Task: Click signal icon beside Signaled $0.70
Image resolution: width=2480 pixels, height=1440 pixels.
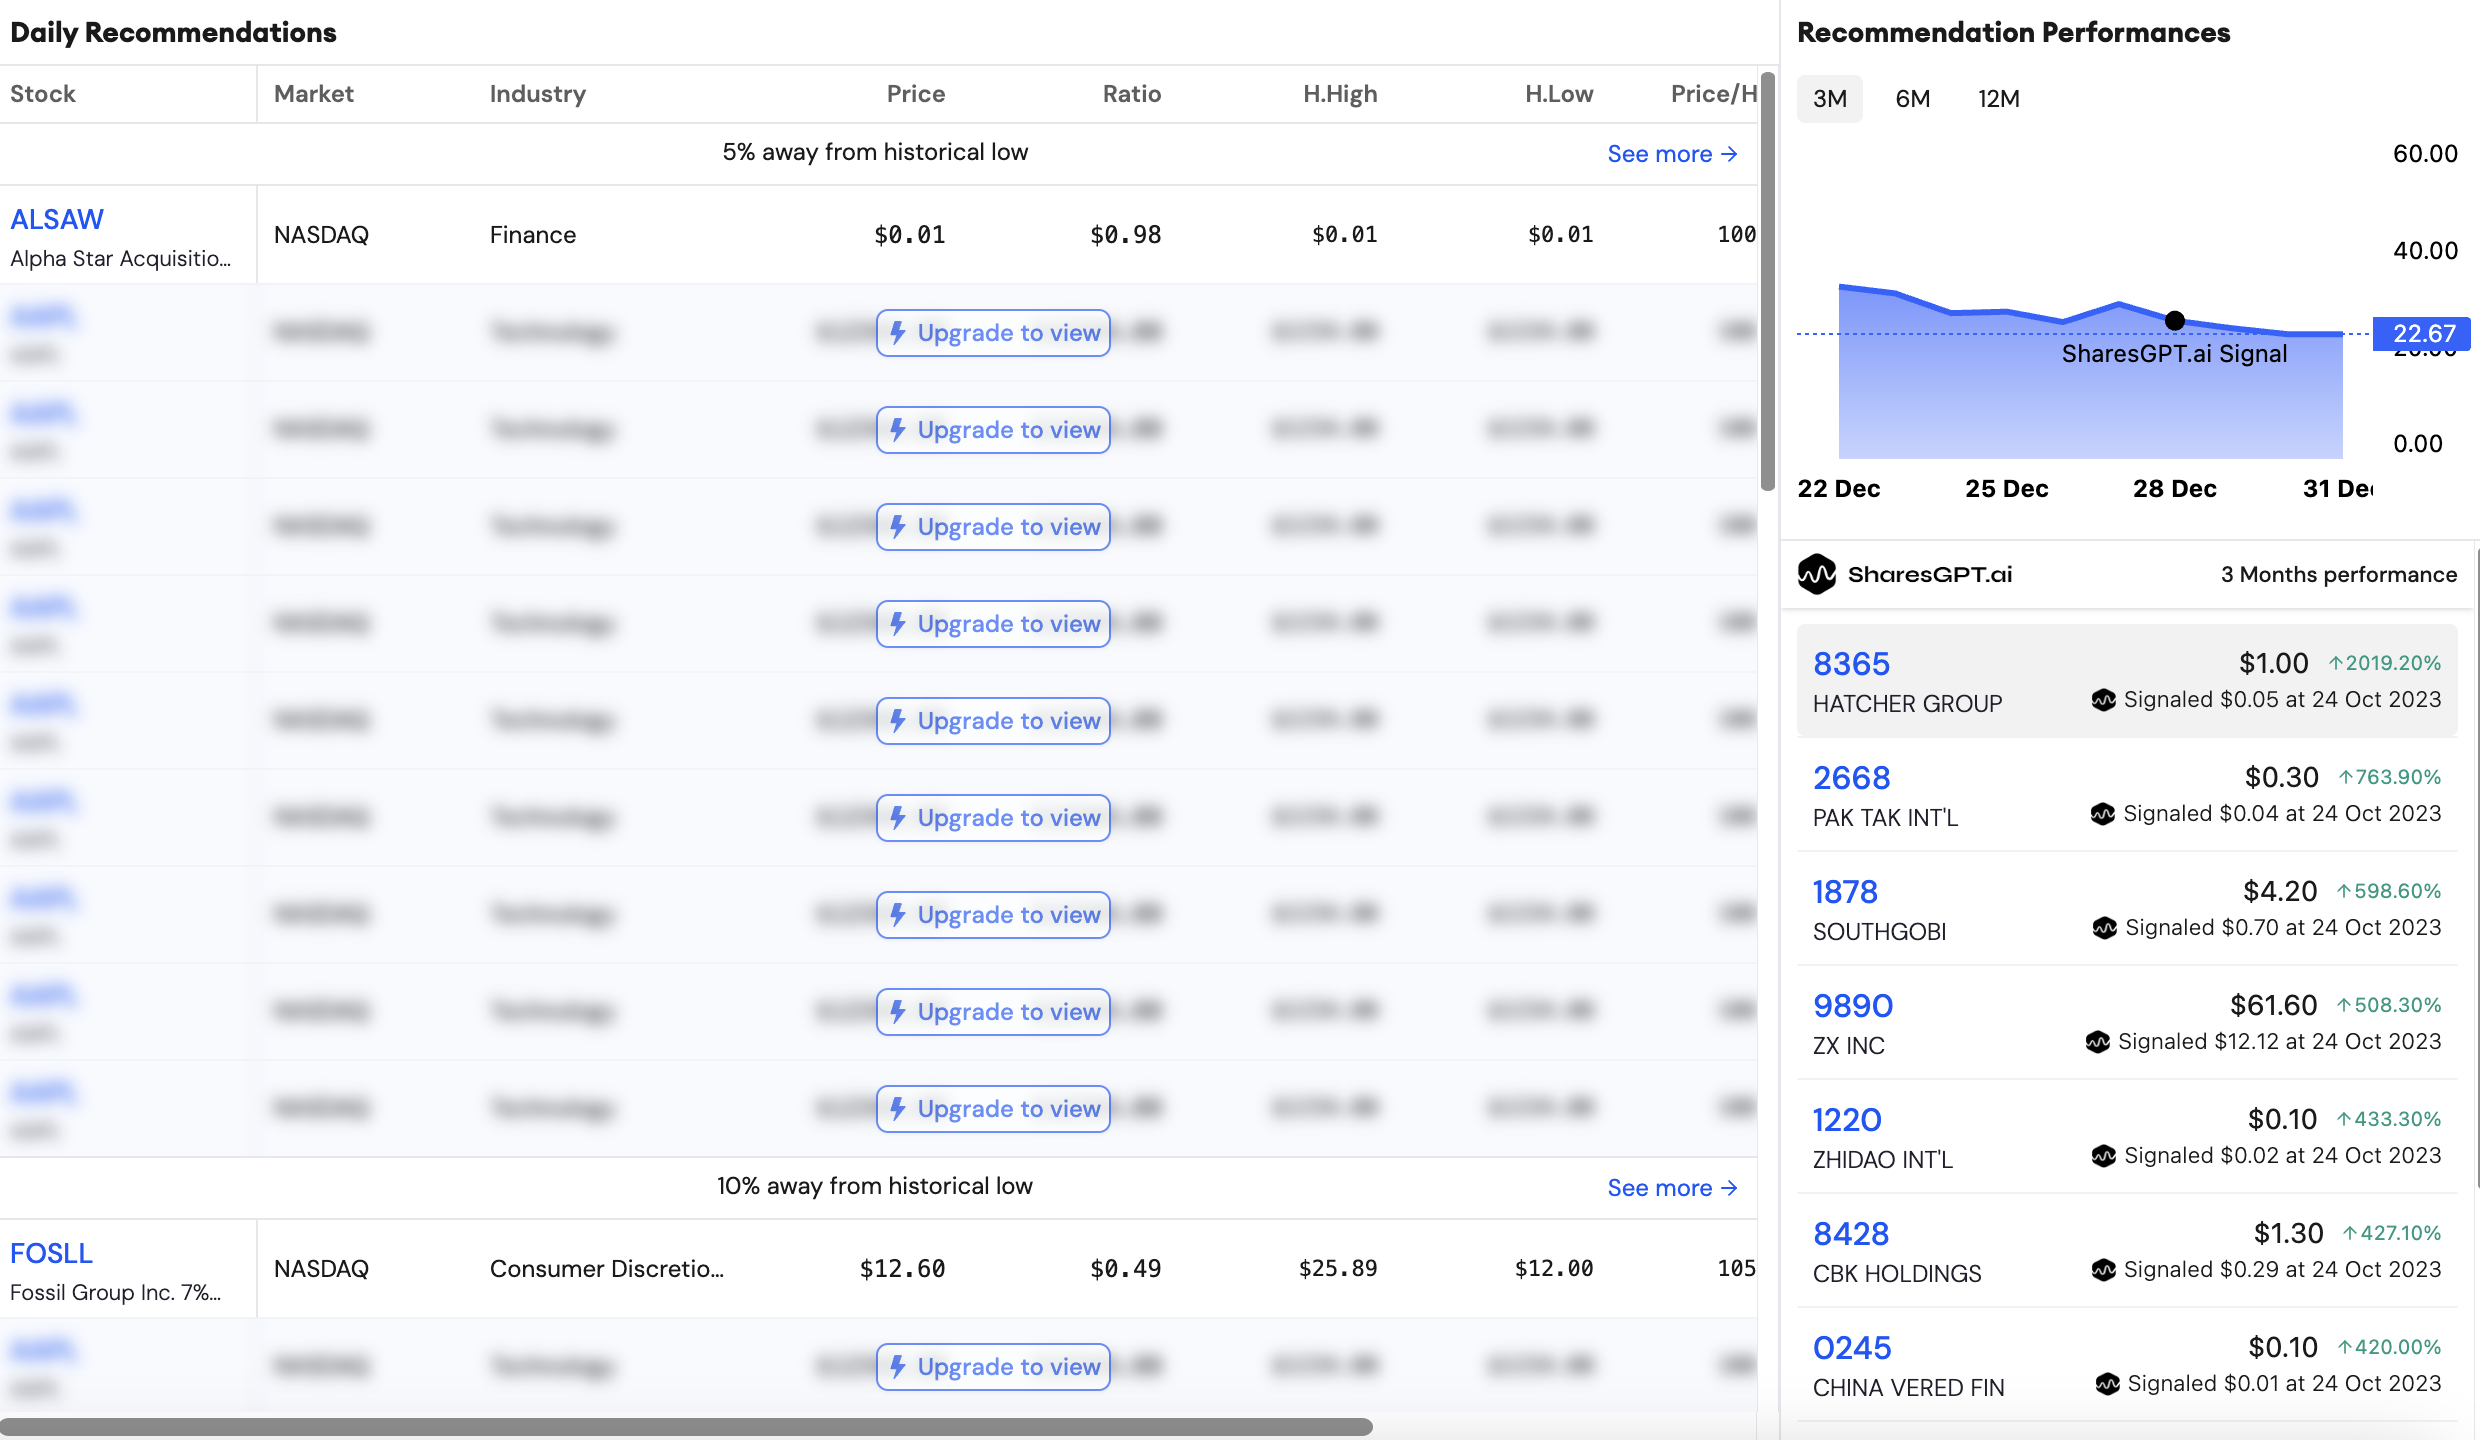Action: [2105, 928]
